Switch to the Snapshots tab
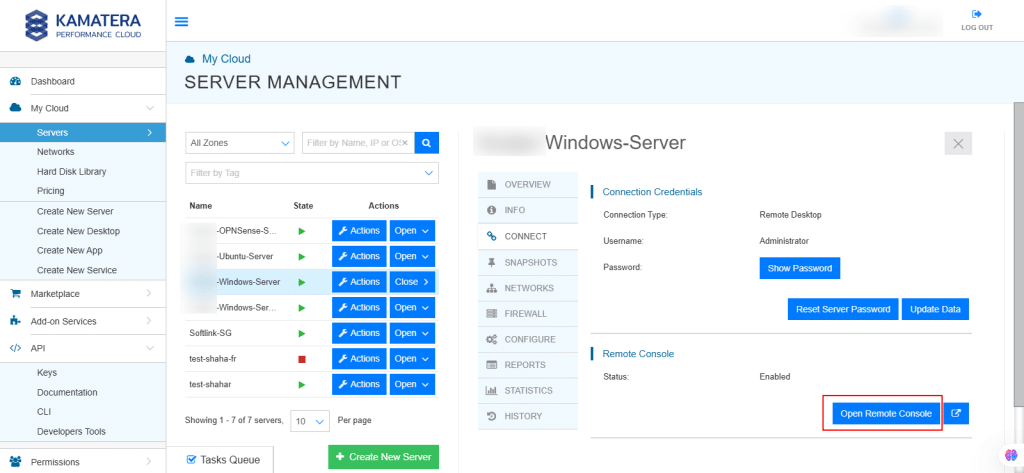 tap(529, 262)
